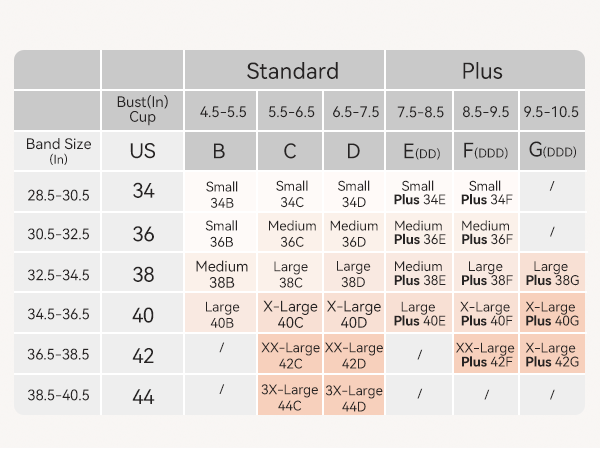The image size is (600, 450).
Task: Select the XX-Large Plus 42F cell
Action: tap(485, 354)
